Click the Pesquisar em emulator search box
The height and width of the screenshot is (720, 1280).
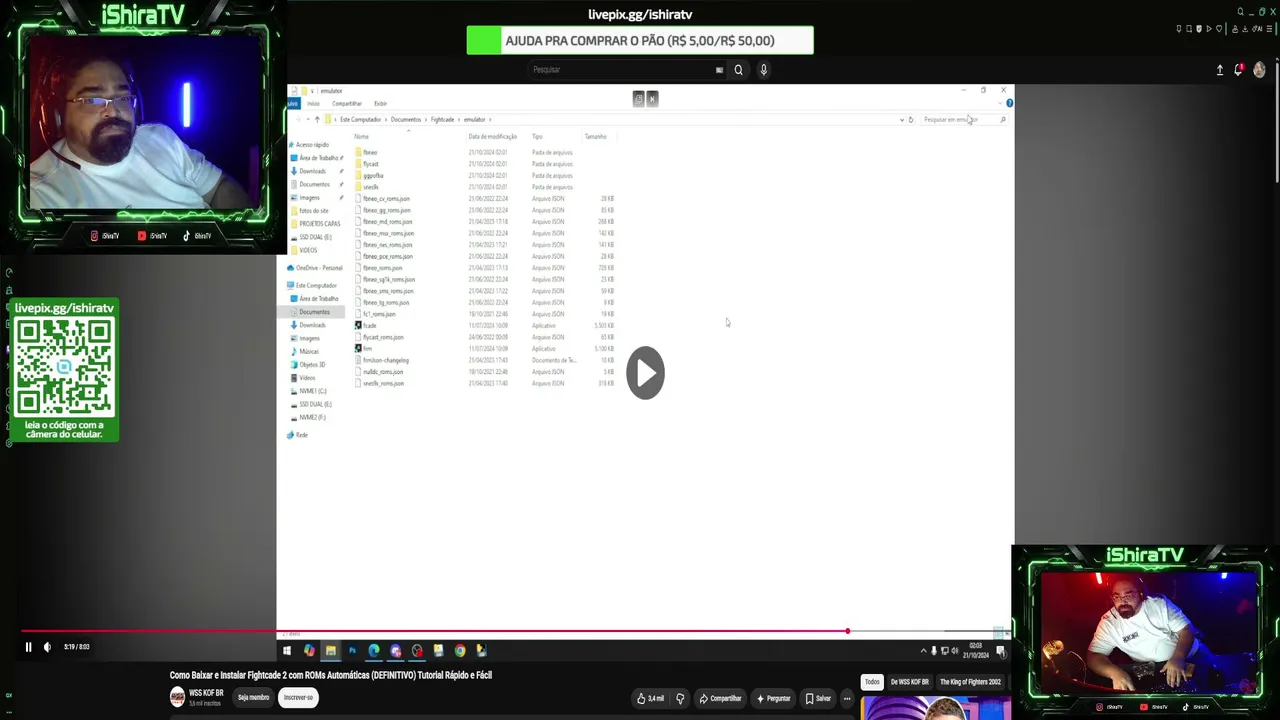pos(963,120)
